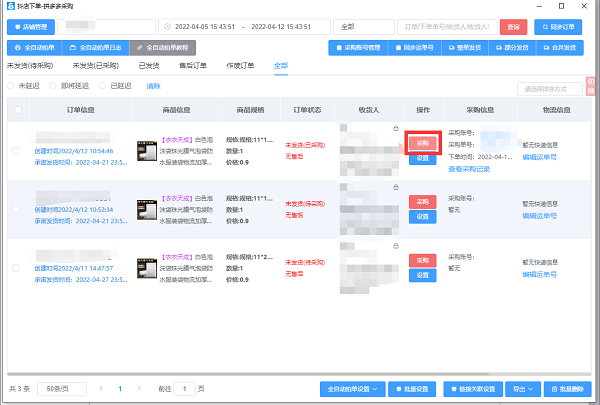Image resolution: width=600 pixels, height=405 pixels.
Task: Click the previous page arrow
Action: click(x=101, y=389)
